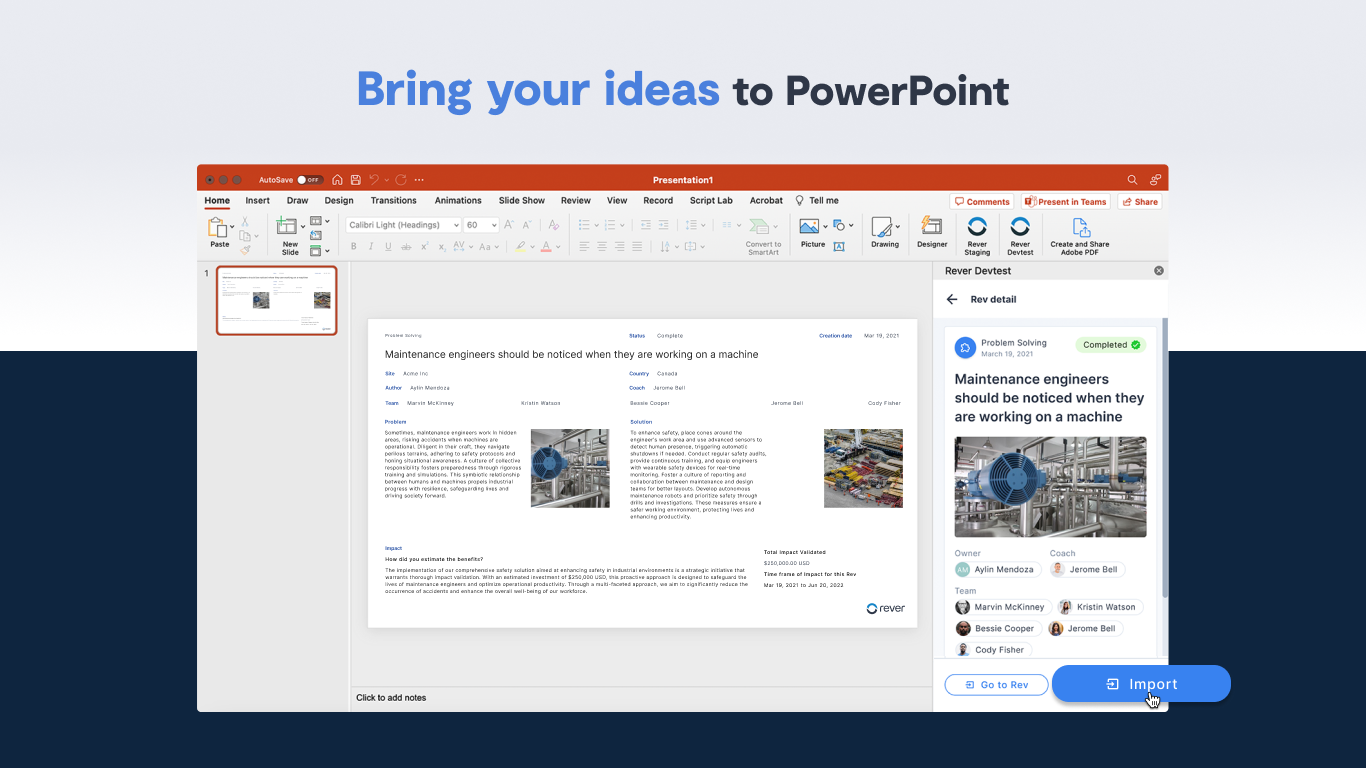This screenshot has width=1366, height=768.
Task: Click the Go to Rev button
Action: click(996, 685)
